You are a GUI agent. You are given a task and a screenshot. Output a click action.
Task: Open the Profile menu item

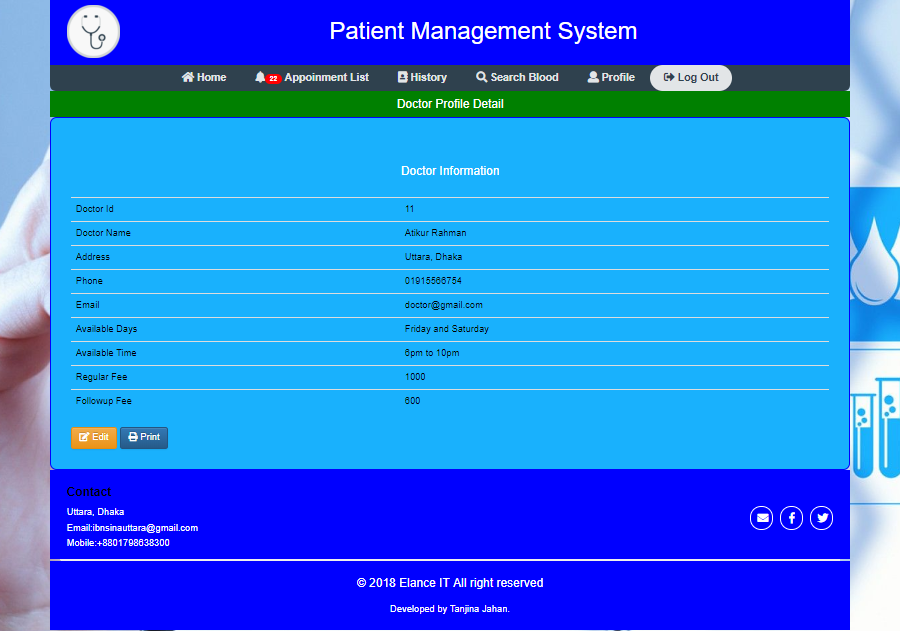click(x=611, y=77)
